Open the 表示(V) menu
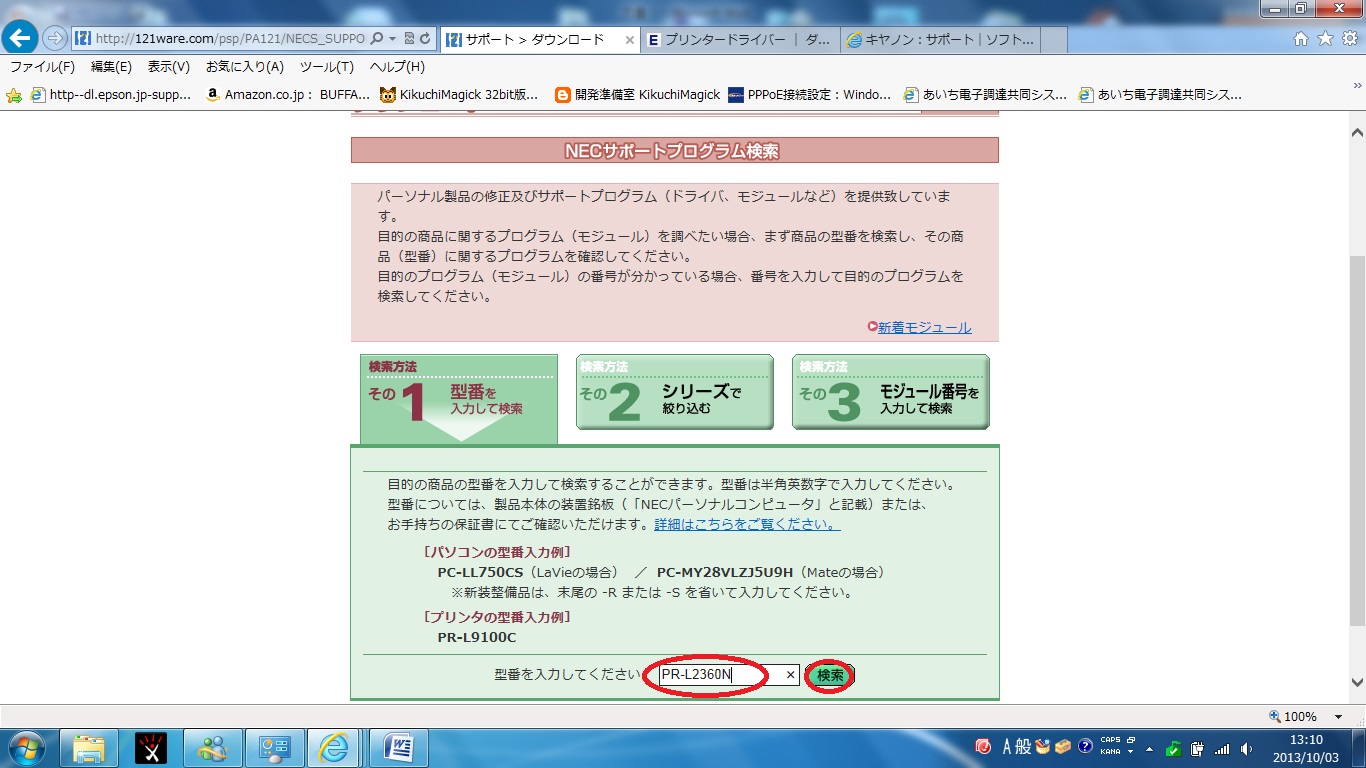1366x768 pixels. click(169, 67)
